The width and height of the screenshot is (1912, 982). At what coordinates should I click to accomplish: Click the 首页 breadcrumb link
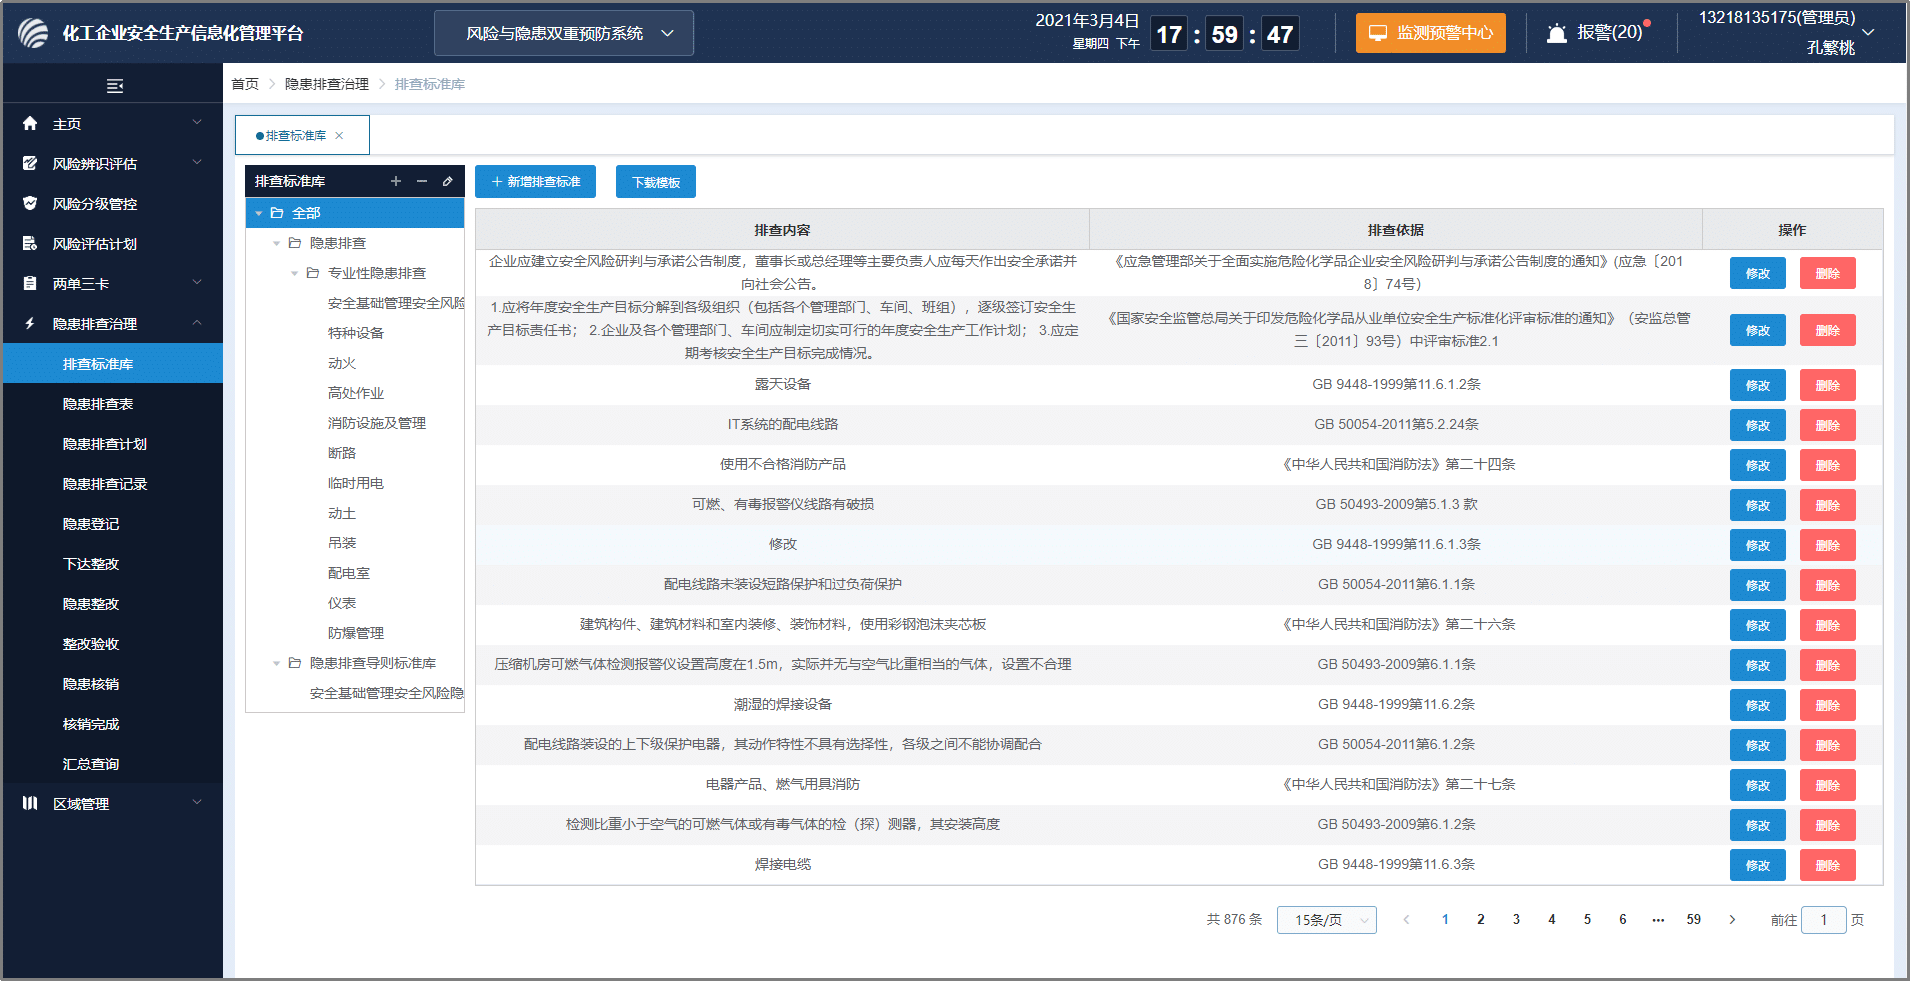[245, 84]
